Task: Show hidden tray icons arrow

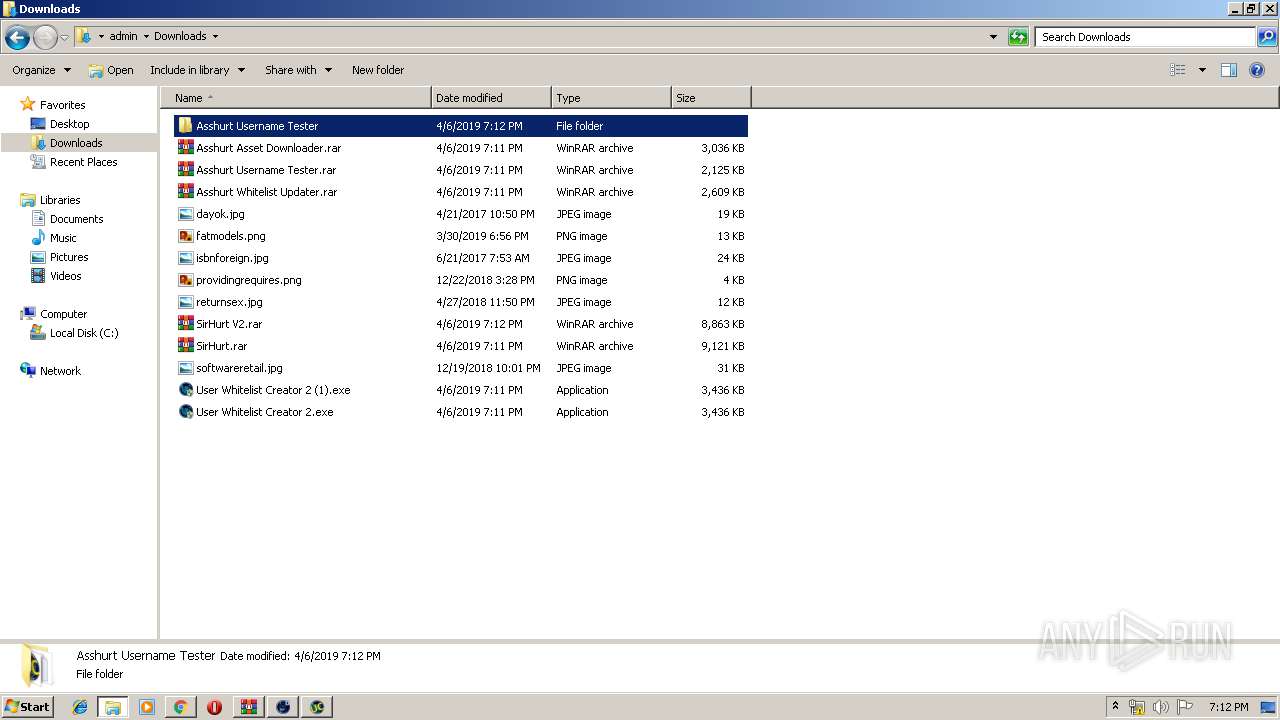Action: [x=1115, y=707]
